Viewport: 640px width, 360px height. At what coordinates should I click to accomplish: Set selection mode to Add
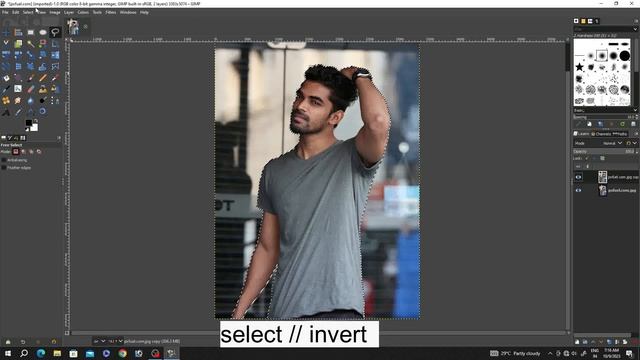pos(23,151)
